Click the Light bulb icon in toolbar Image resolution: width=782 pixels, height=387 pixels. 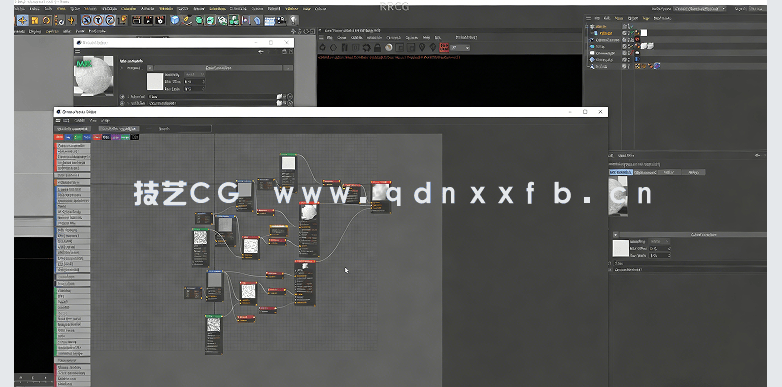(293, 20)
